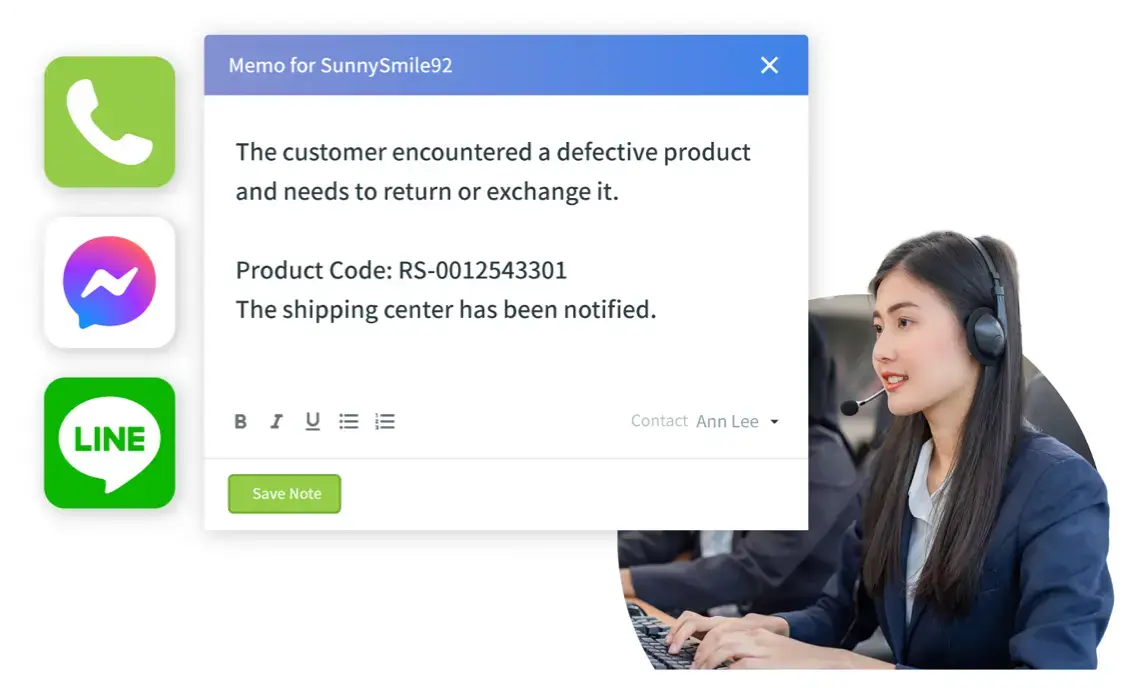Toggle bold formatting in the memo
This screenshot has height=688, width=1138.
click(x=241, y=422)
